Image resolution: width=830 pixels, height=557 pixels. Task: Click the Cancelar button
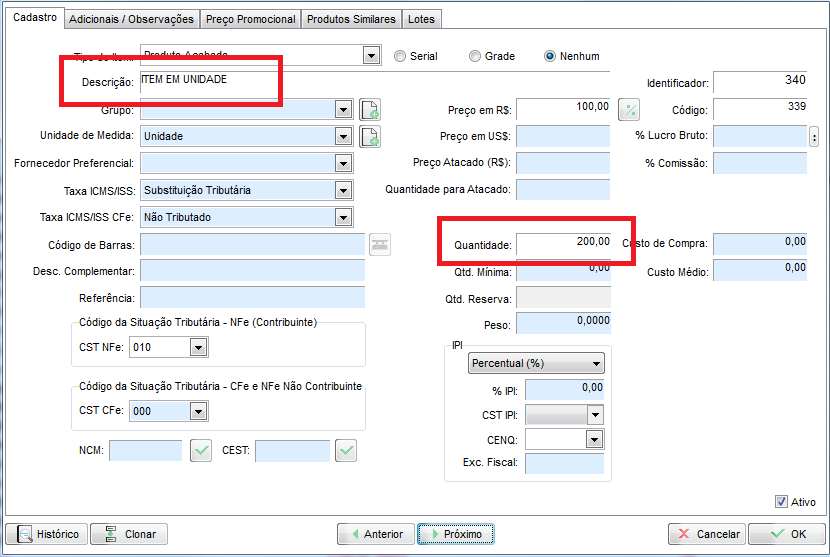pos(706,534)
